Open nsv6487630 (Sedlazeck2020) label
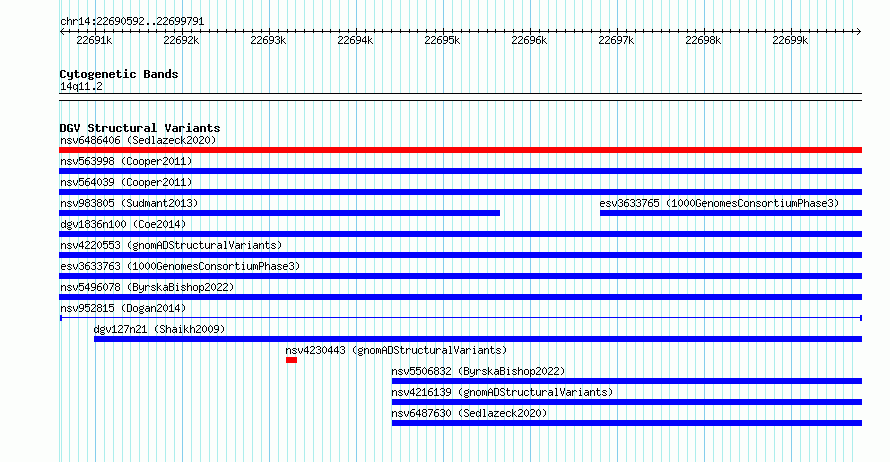Screen dimensions: 890x462 [469, 413]
